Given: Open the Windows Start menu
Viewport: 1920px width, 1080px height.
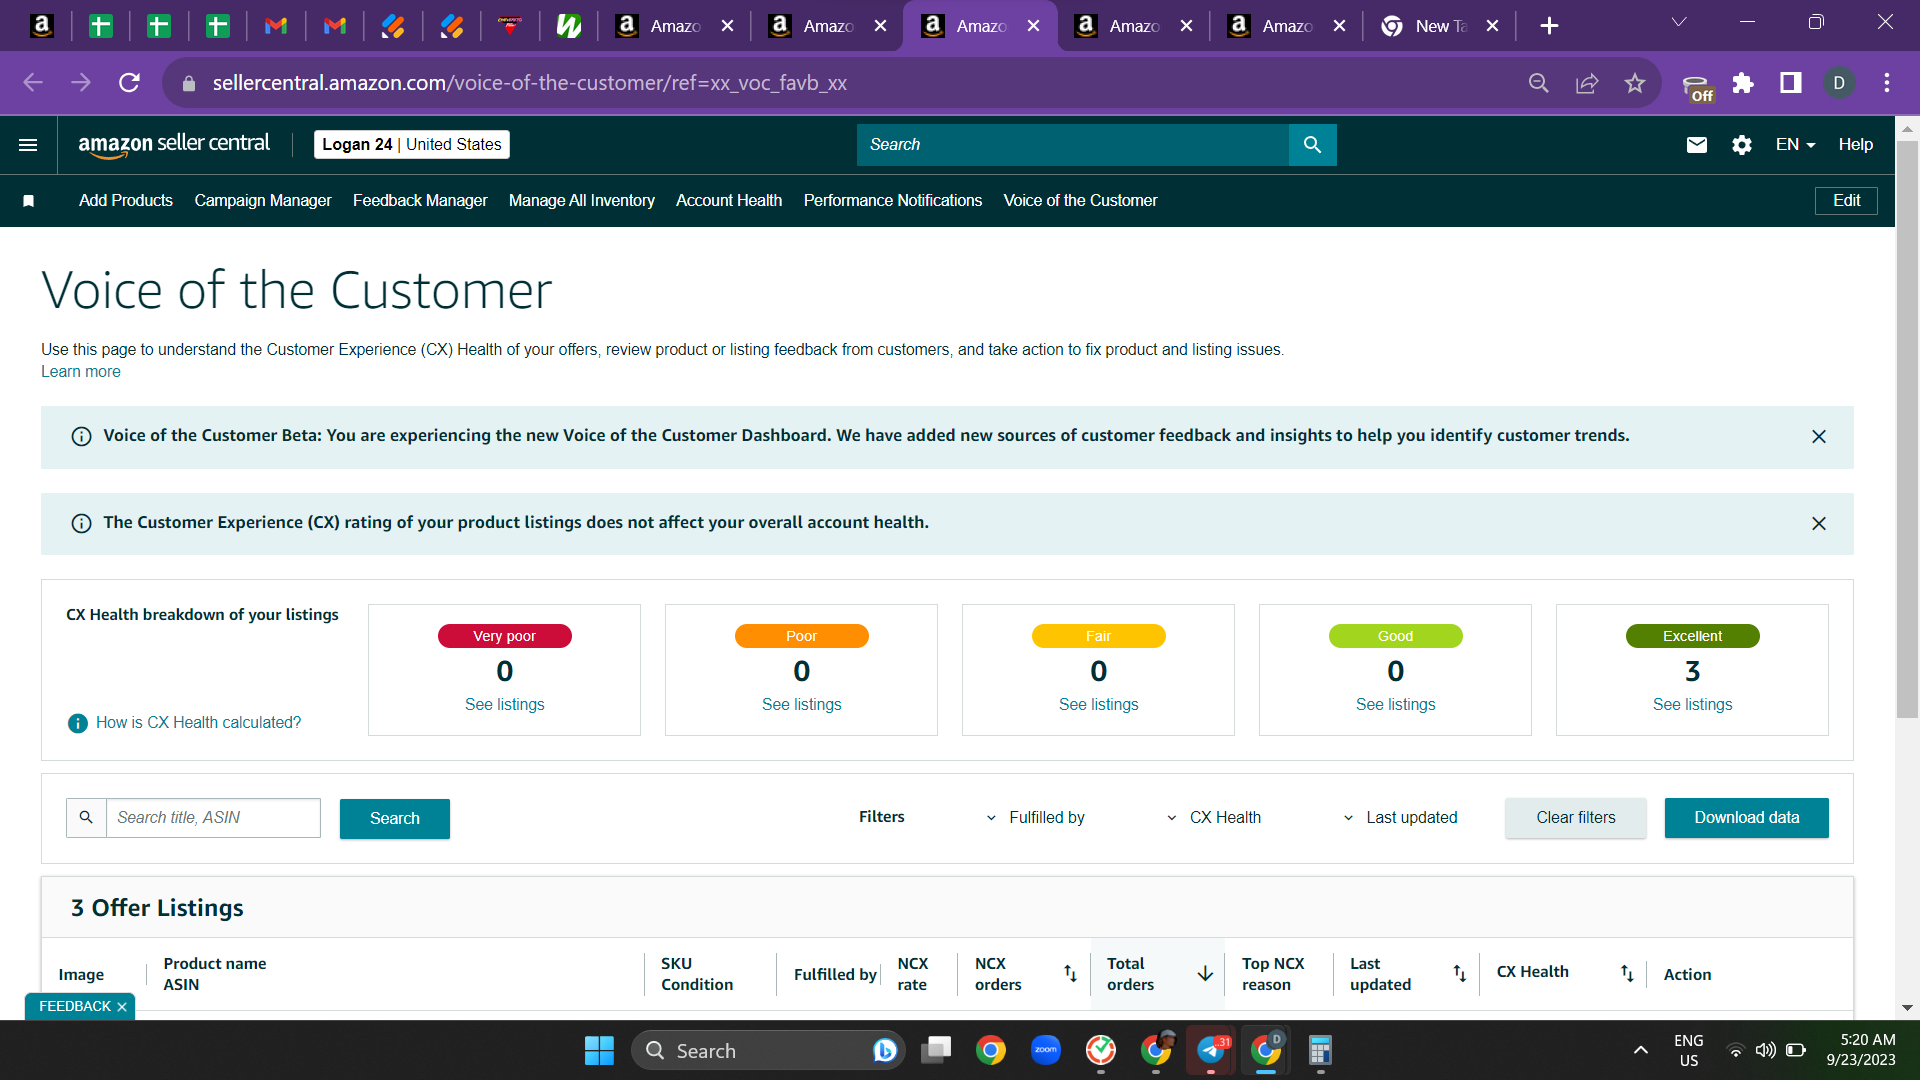Looking at the screenshot, I should coord(599,1051).
